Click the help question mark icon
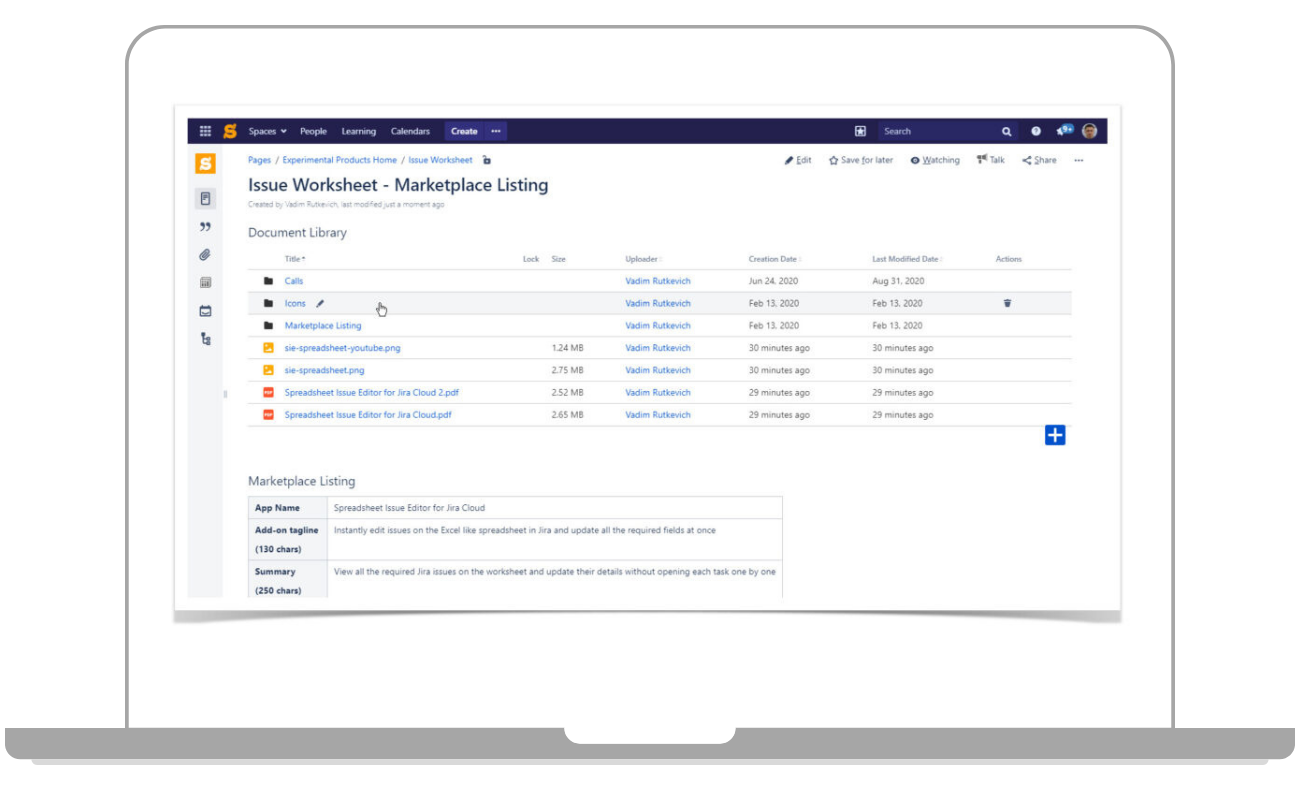Image resolution: width=1300 pixels, height=790 pixels. coord(1037,130)
